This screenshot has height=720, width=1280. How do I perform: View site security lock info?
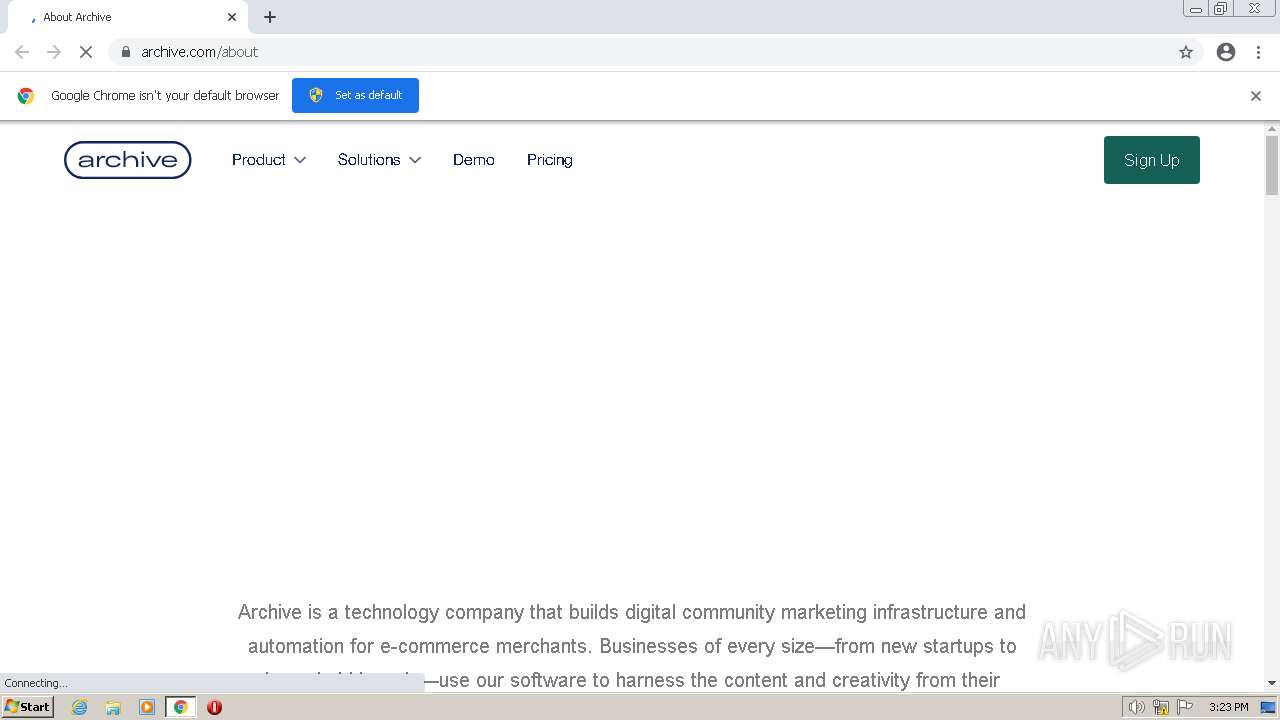(126, 52)
